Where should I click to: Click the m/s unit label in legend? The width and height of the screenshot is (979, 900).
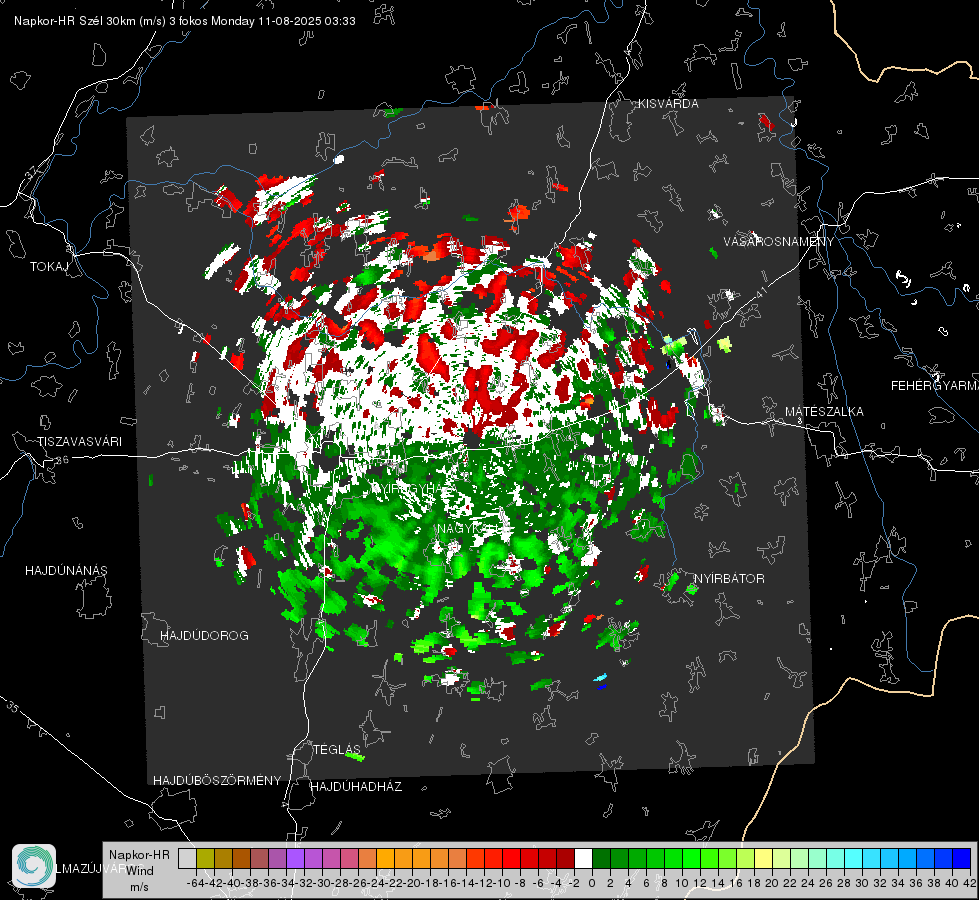tap(139, 887)
